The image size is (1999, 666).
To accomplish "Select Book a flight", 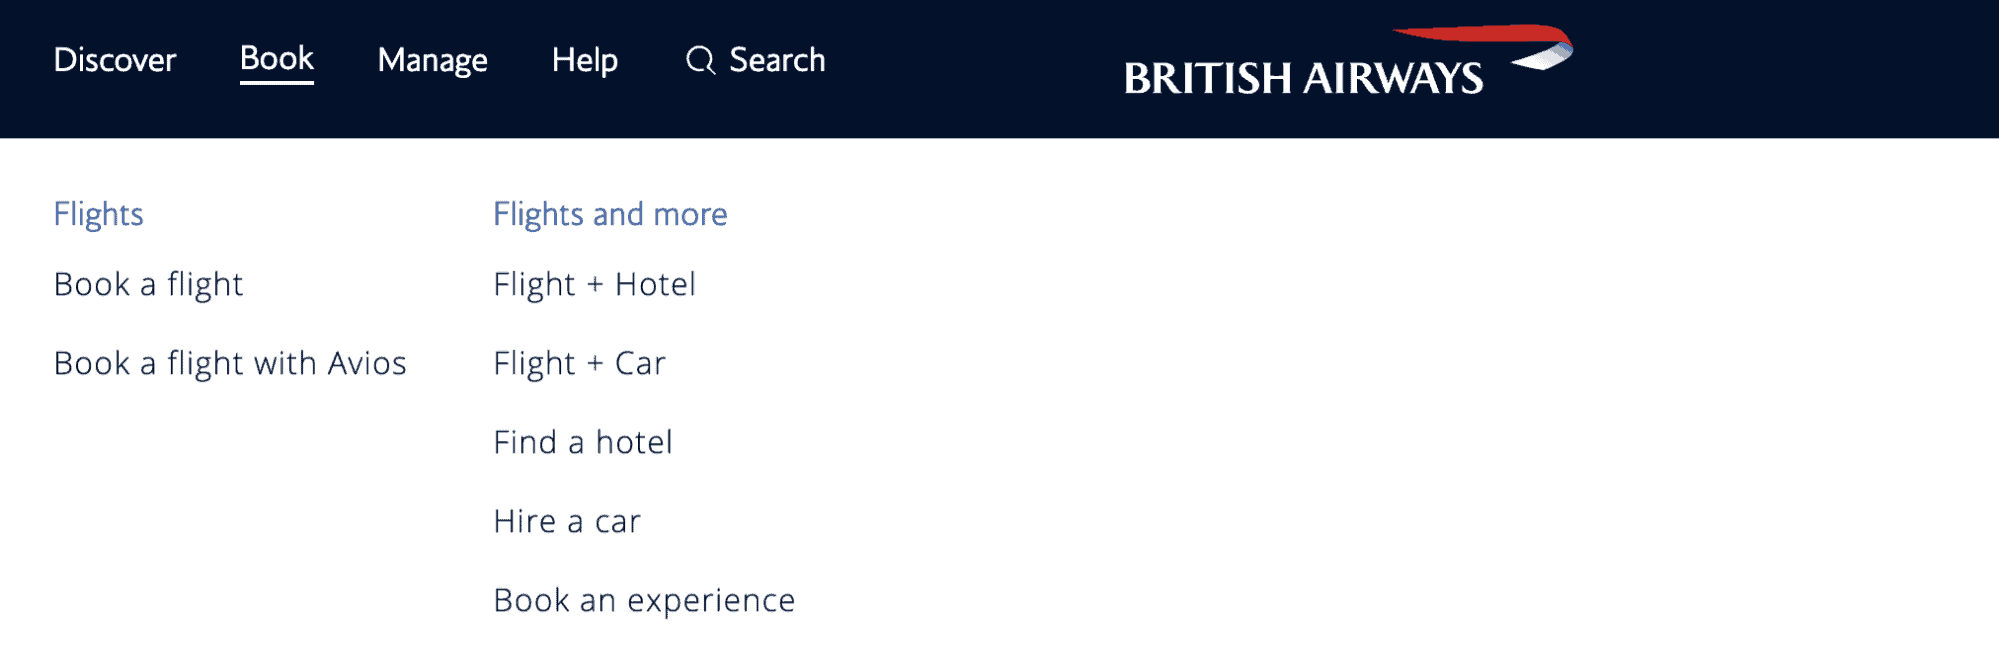I will [x=148, y=285].
